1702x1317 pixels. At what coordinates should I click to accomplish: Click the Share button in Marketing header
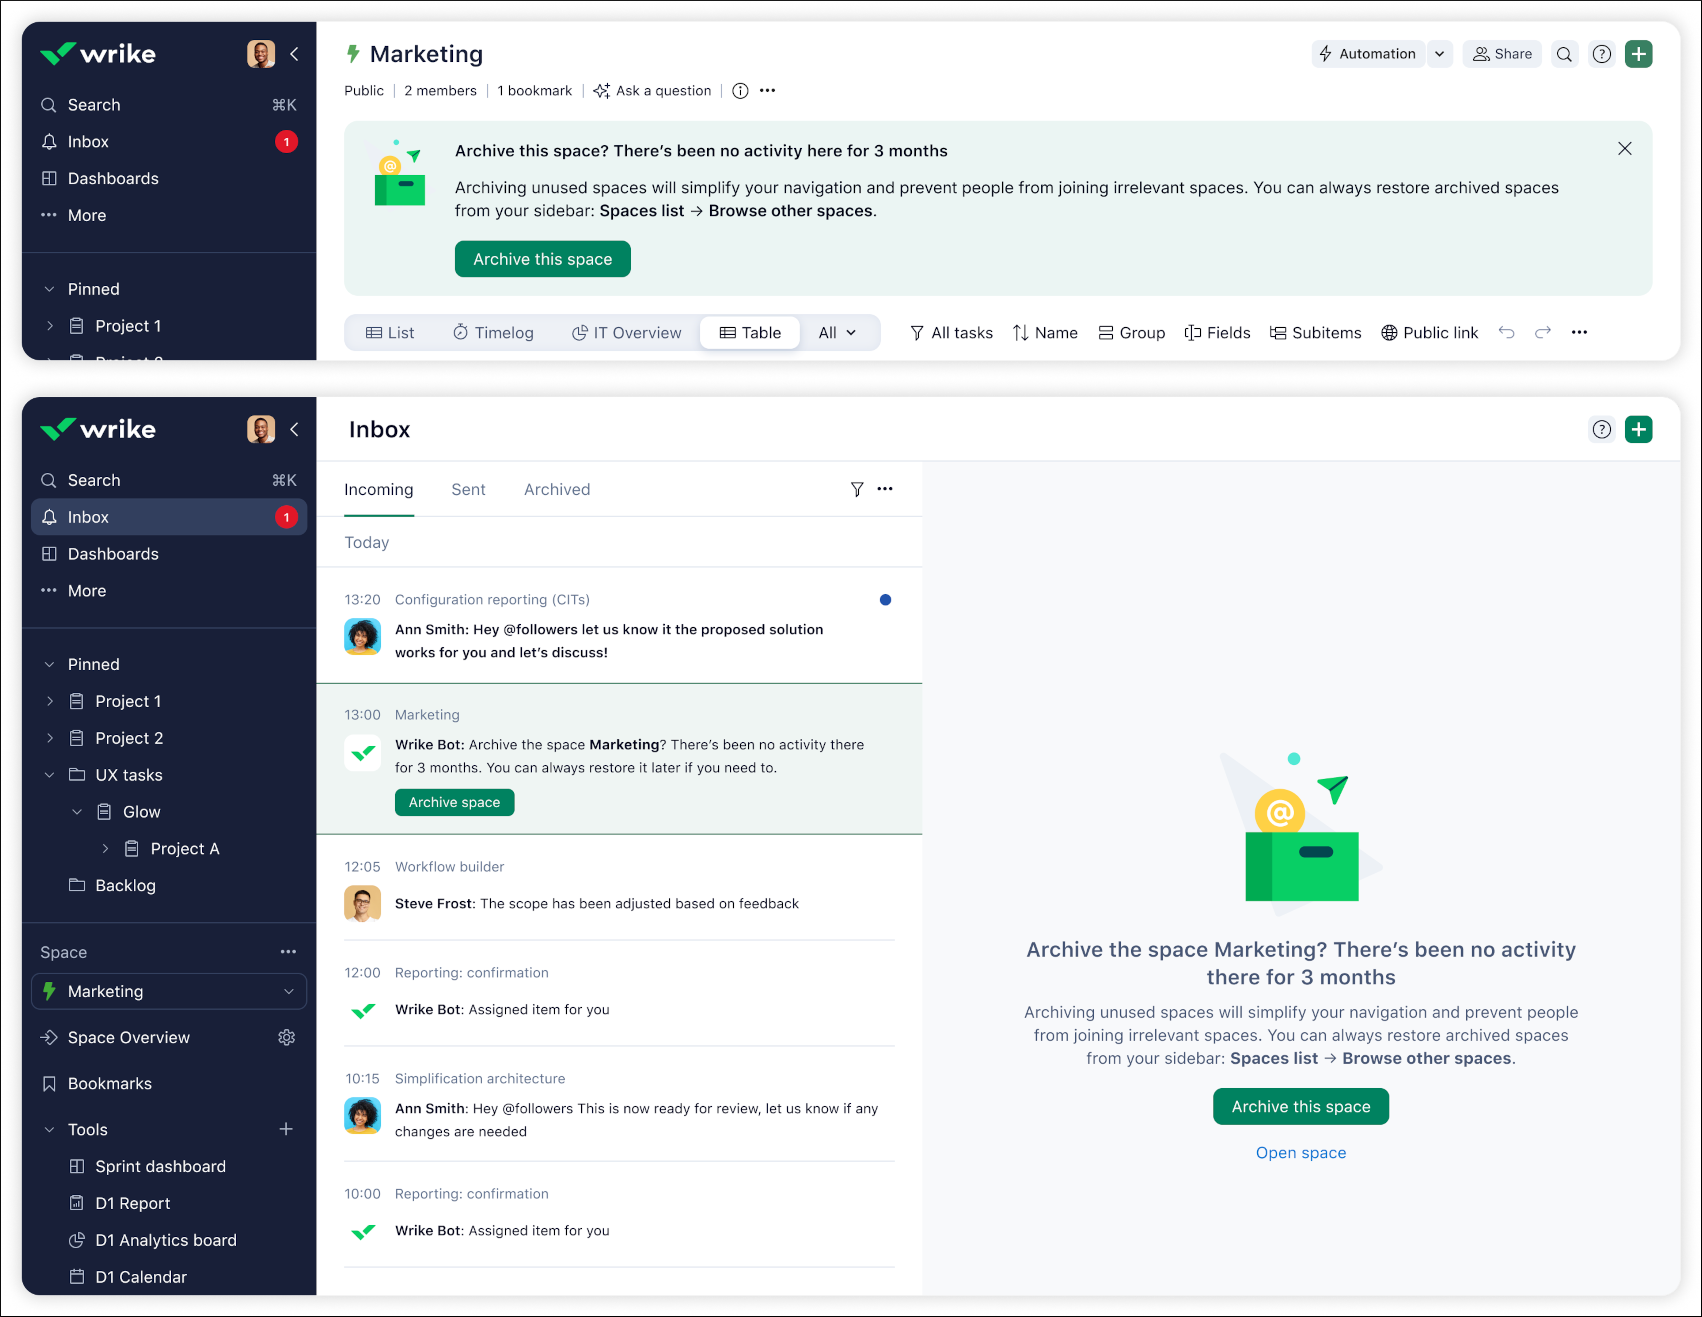1502,54
